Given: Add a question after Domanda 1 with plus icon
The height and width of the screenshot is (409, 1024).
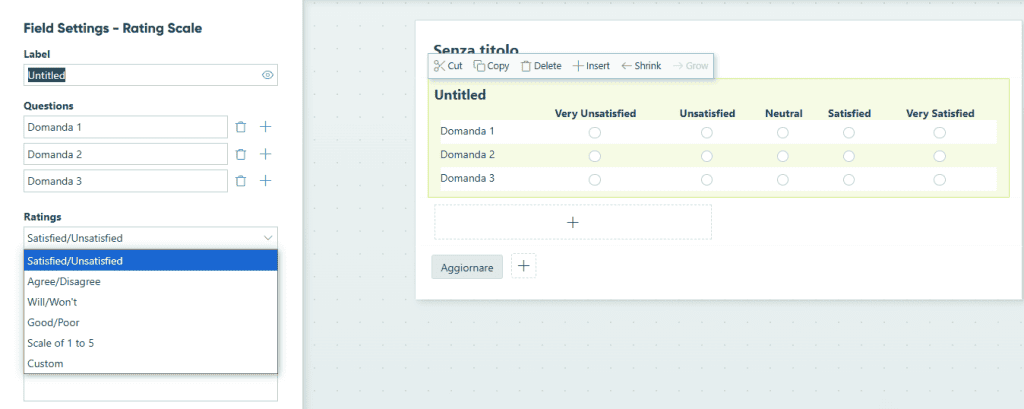Looking at the screenshot, I should coord(265,127).
